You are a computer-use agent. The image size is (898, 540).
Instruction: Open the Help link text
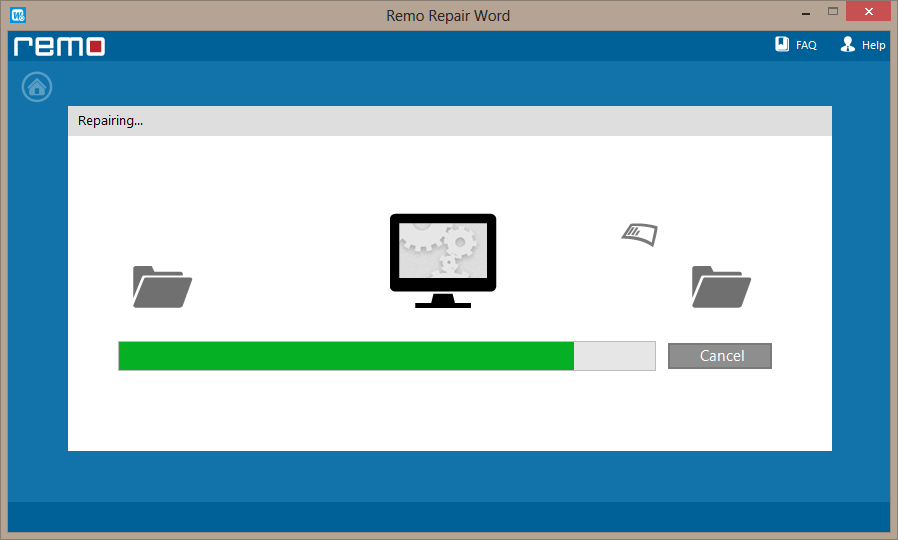873,45
